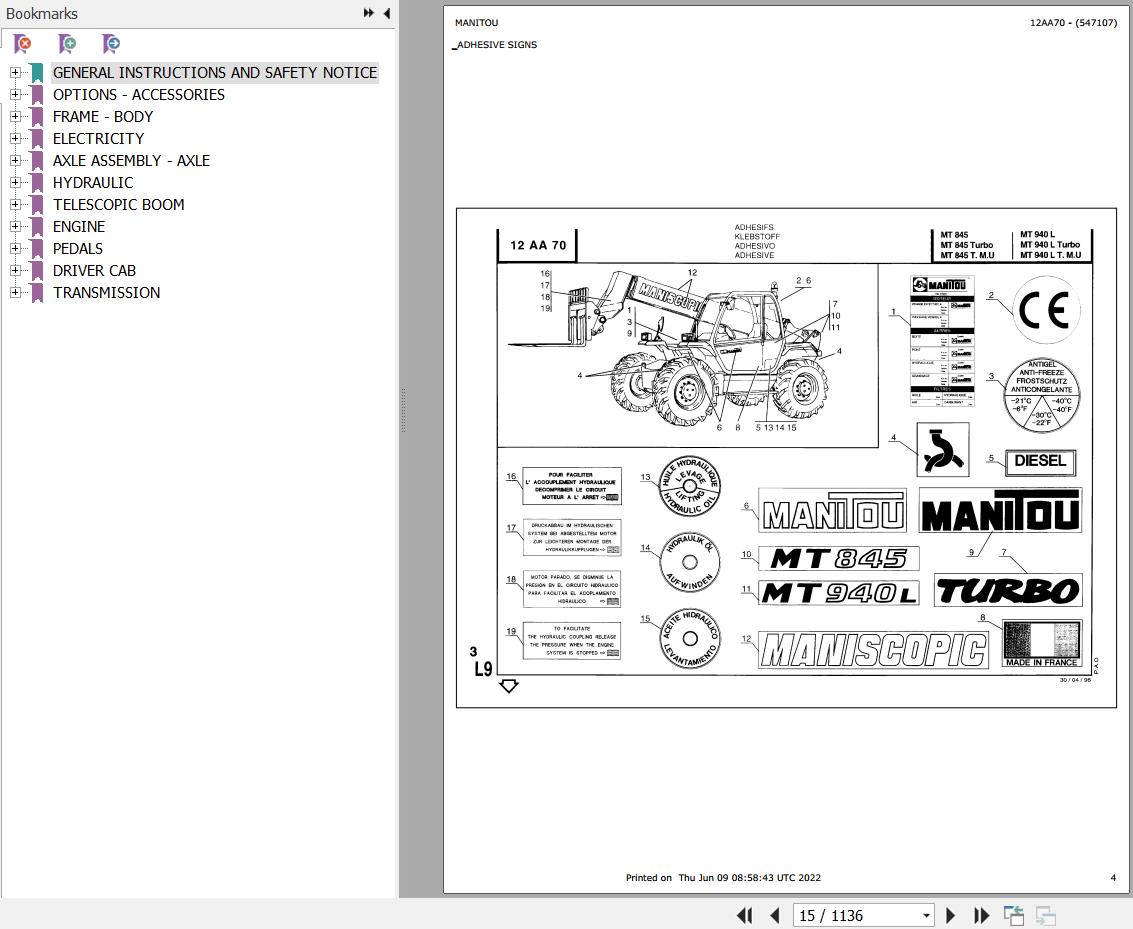Viewport: 1133px width, 929px height.
Task: Click the ADHESIVE SIGNS heading in document
Action: pos(496,45)
